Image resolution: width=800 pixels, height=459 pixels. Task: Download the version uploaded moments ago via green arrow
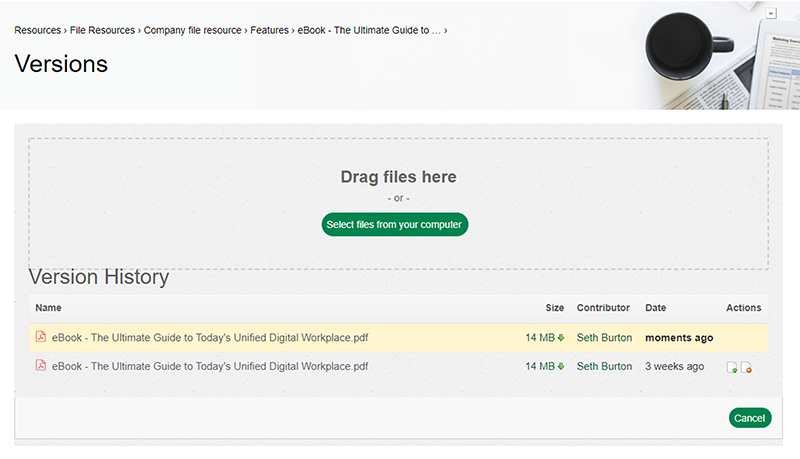click(x=561, y=338)
